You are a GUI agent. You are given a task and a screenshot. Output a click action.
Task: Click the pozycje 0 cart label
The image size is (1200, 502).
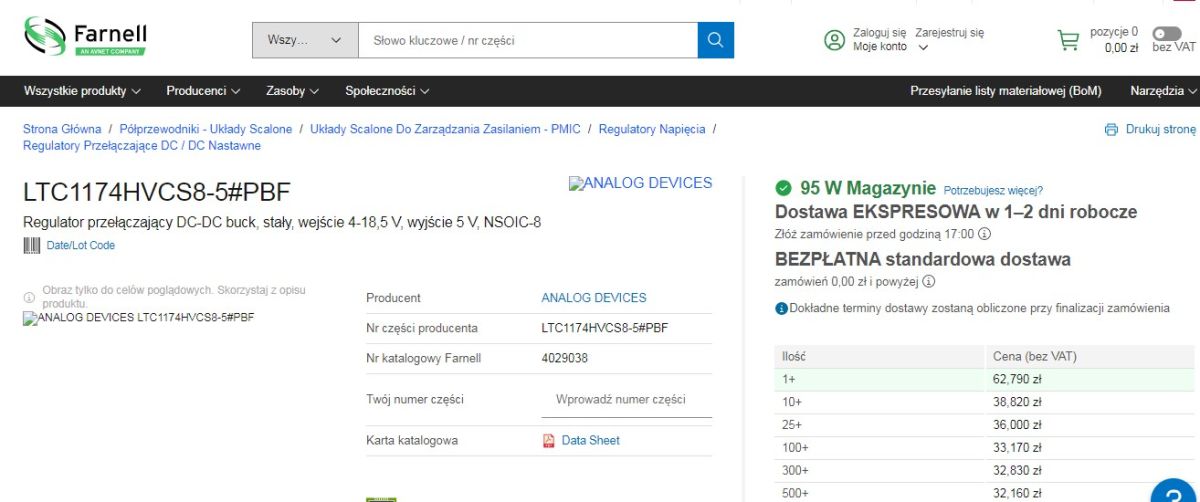[1114, 32]
